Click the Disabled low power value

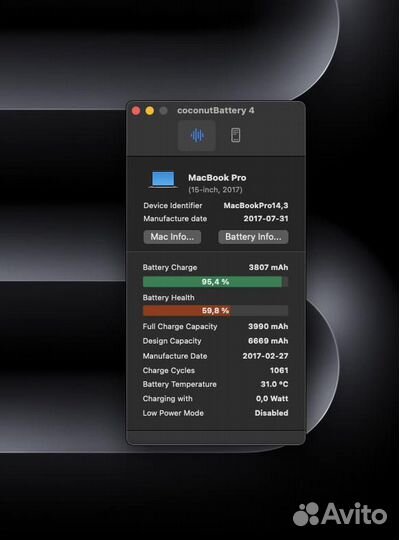pyautogui.click(x=271, y=413)
